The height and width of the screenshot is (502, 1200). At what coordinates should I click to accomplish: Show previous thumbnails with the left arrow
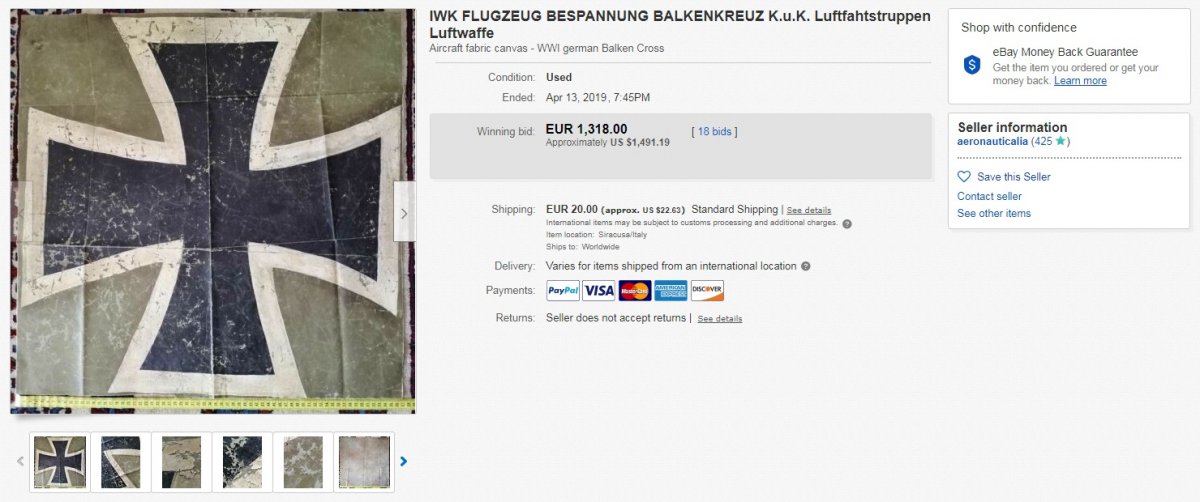pos(19,462)
